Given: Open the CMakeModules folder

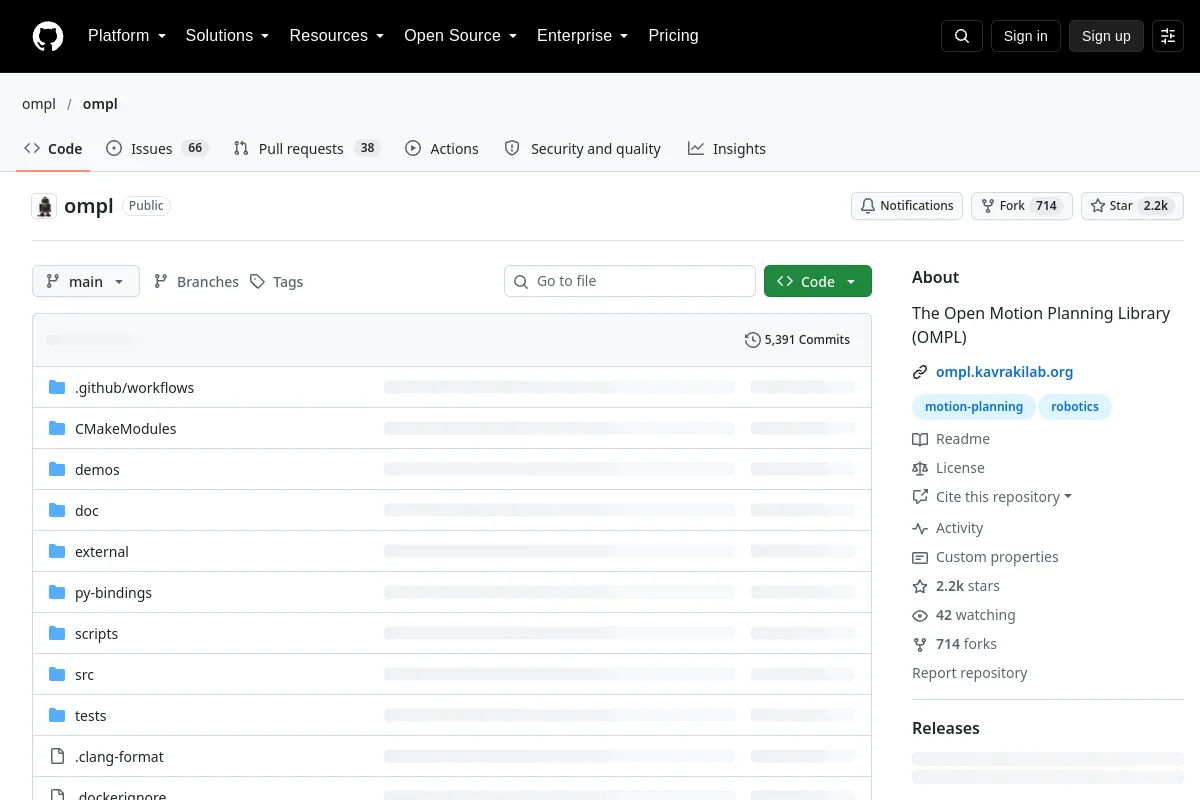Looking at the screenshot, I should [125, 428].
